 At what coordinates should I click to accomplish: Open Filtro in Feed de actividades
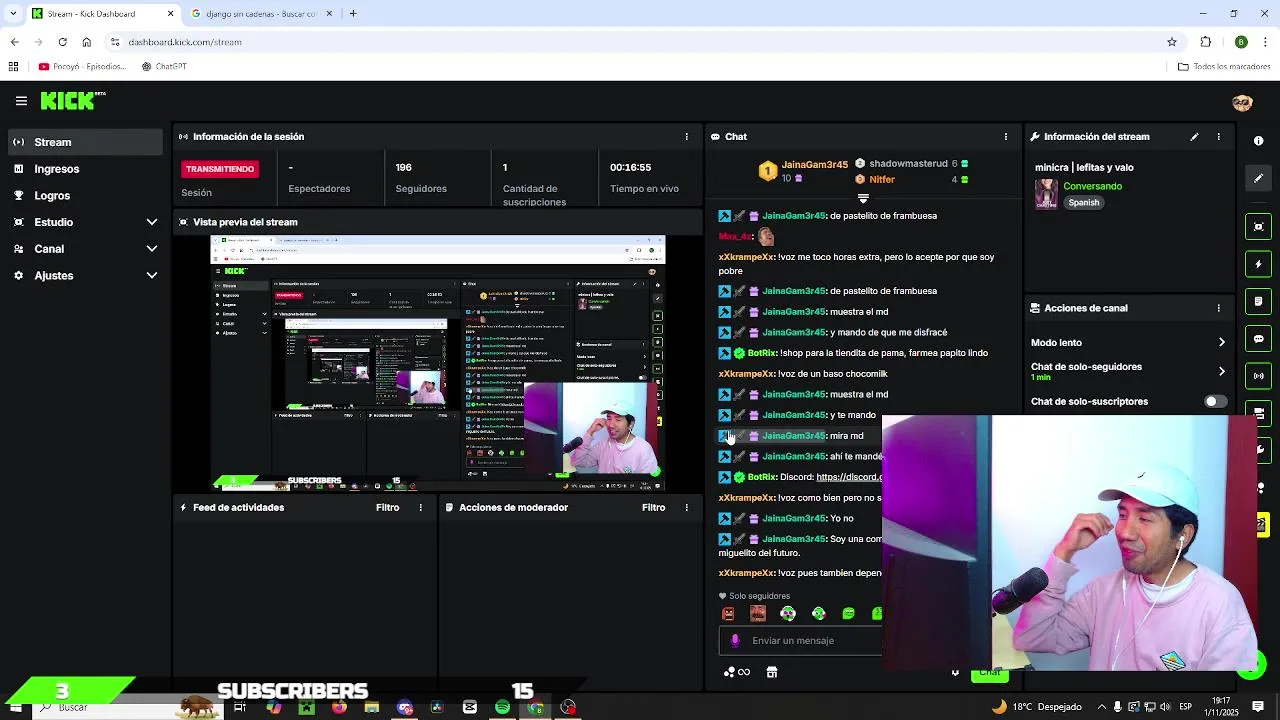[387, 508]
